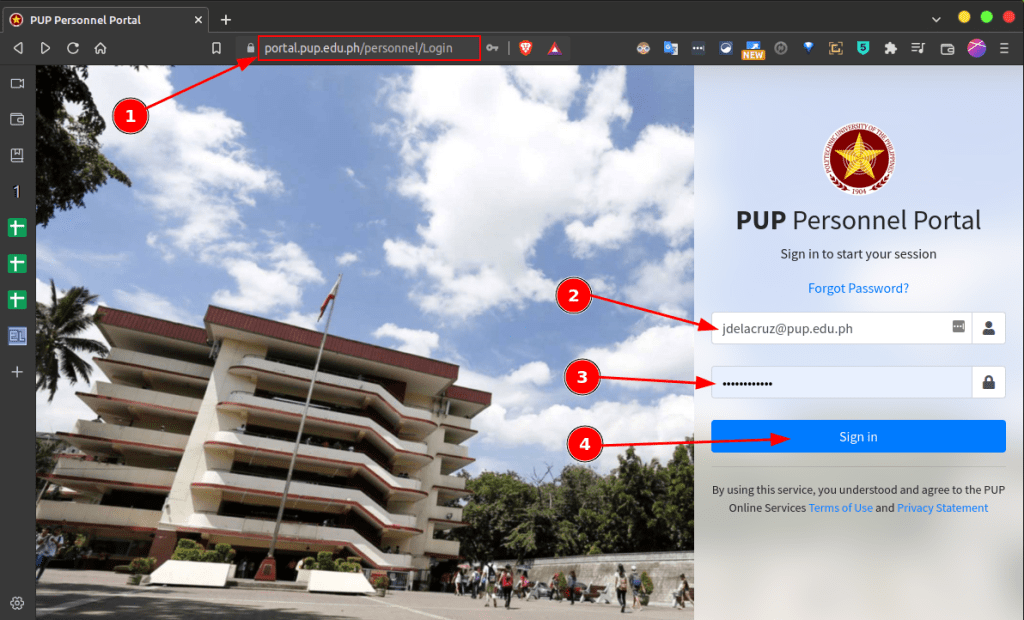Open a new tab with plus button

pyautogui.click(x=226, y=19)
